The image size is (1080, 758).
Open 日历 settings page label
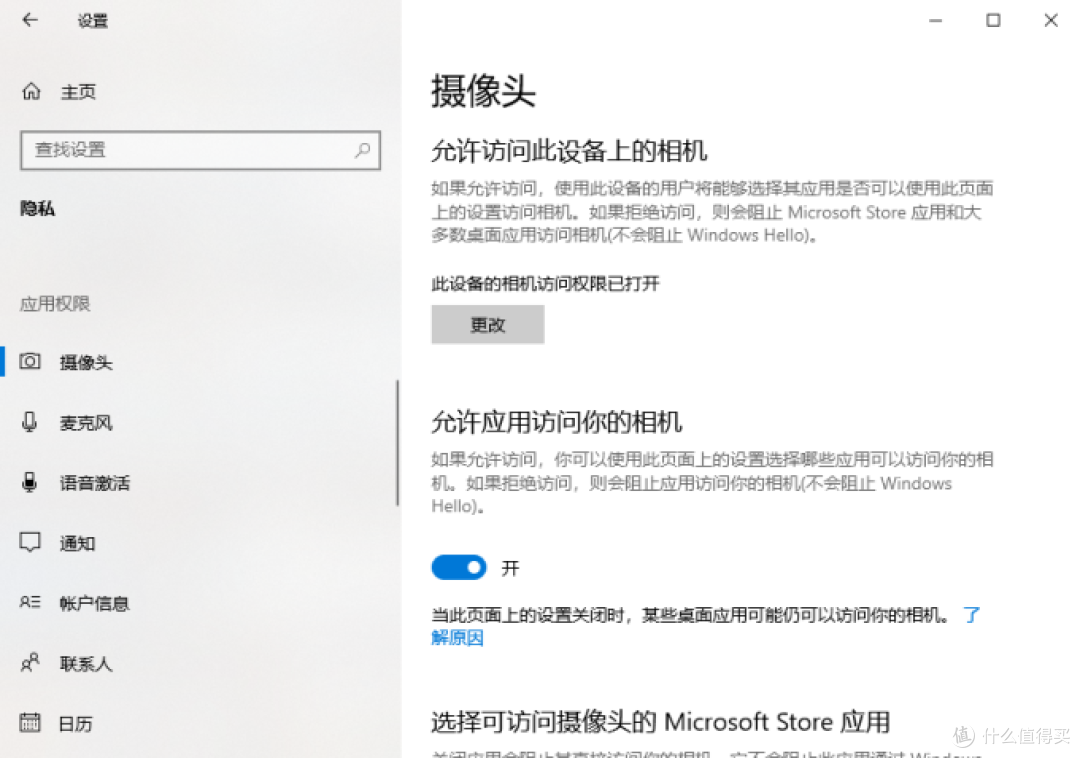coord(76,724)
